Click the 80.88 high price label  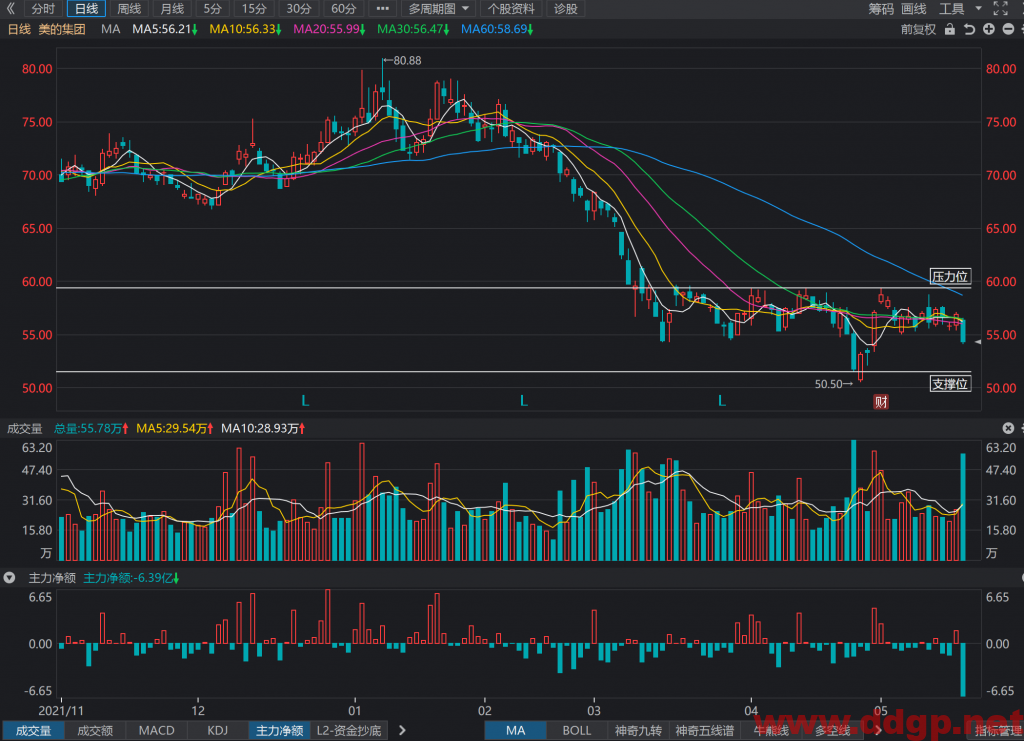point(402,61)
